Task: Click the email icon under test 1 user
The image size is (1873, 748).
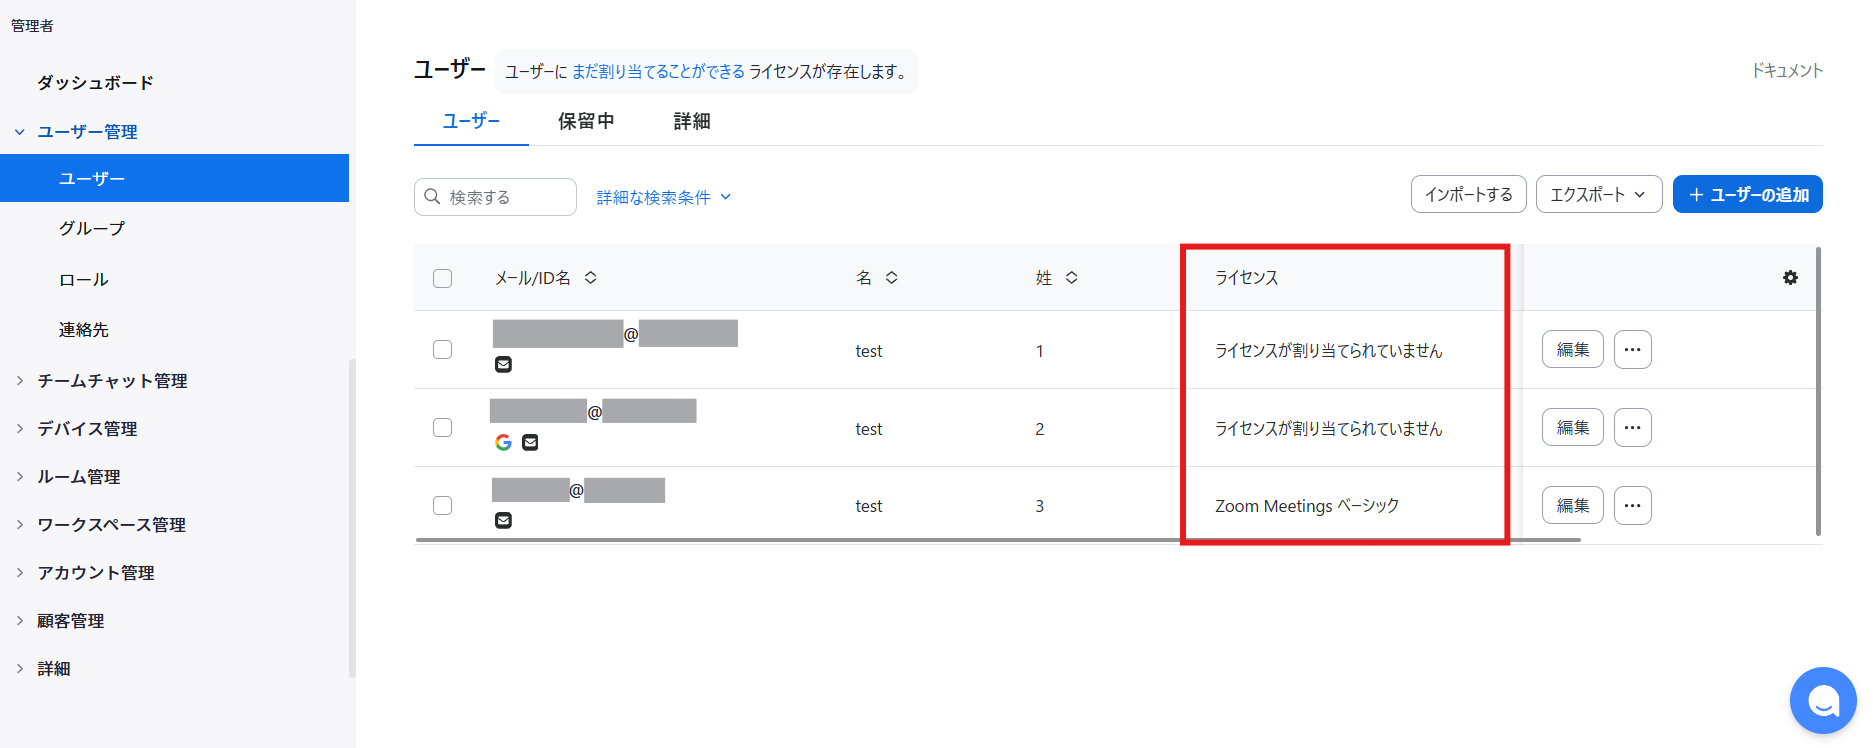Action: coord(503,364)
